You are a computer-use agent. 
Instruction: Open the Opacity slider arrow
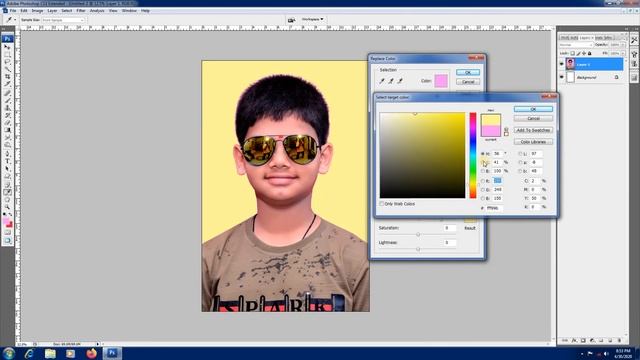622,45
